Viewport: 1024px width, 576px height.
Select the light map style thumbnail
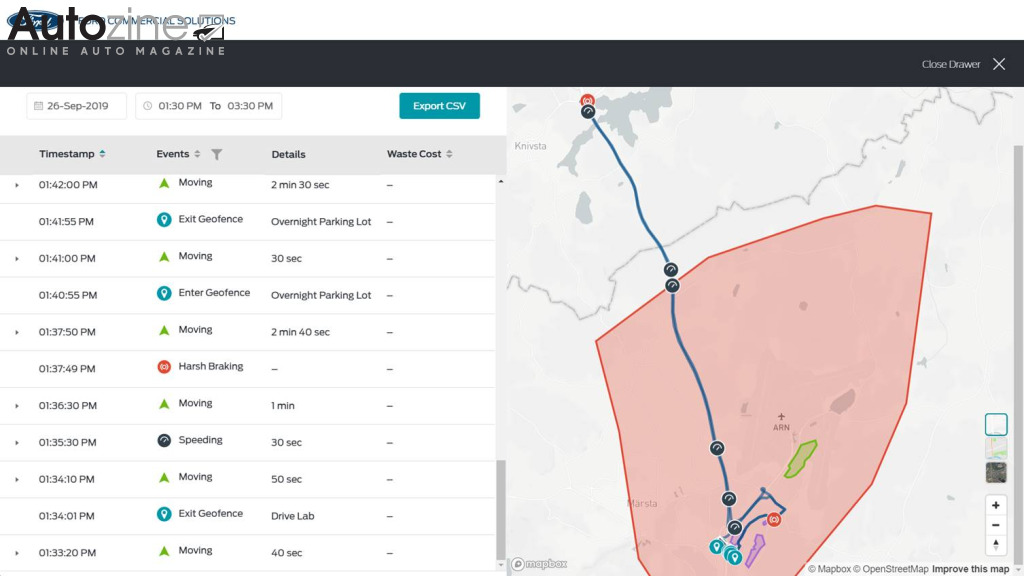click(995, 424)
